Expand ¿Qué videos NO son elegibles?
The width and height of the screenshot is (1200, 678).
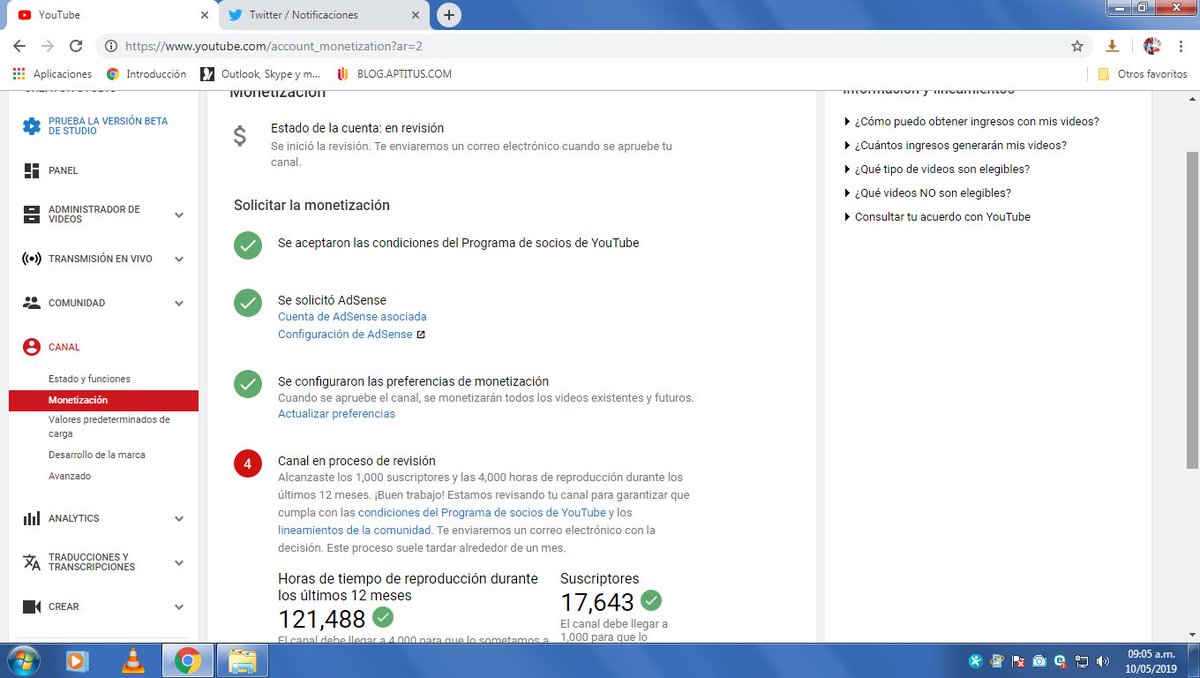pyautogui.click(x=928, y=193)
